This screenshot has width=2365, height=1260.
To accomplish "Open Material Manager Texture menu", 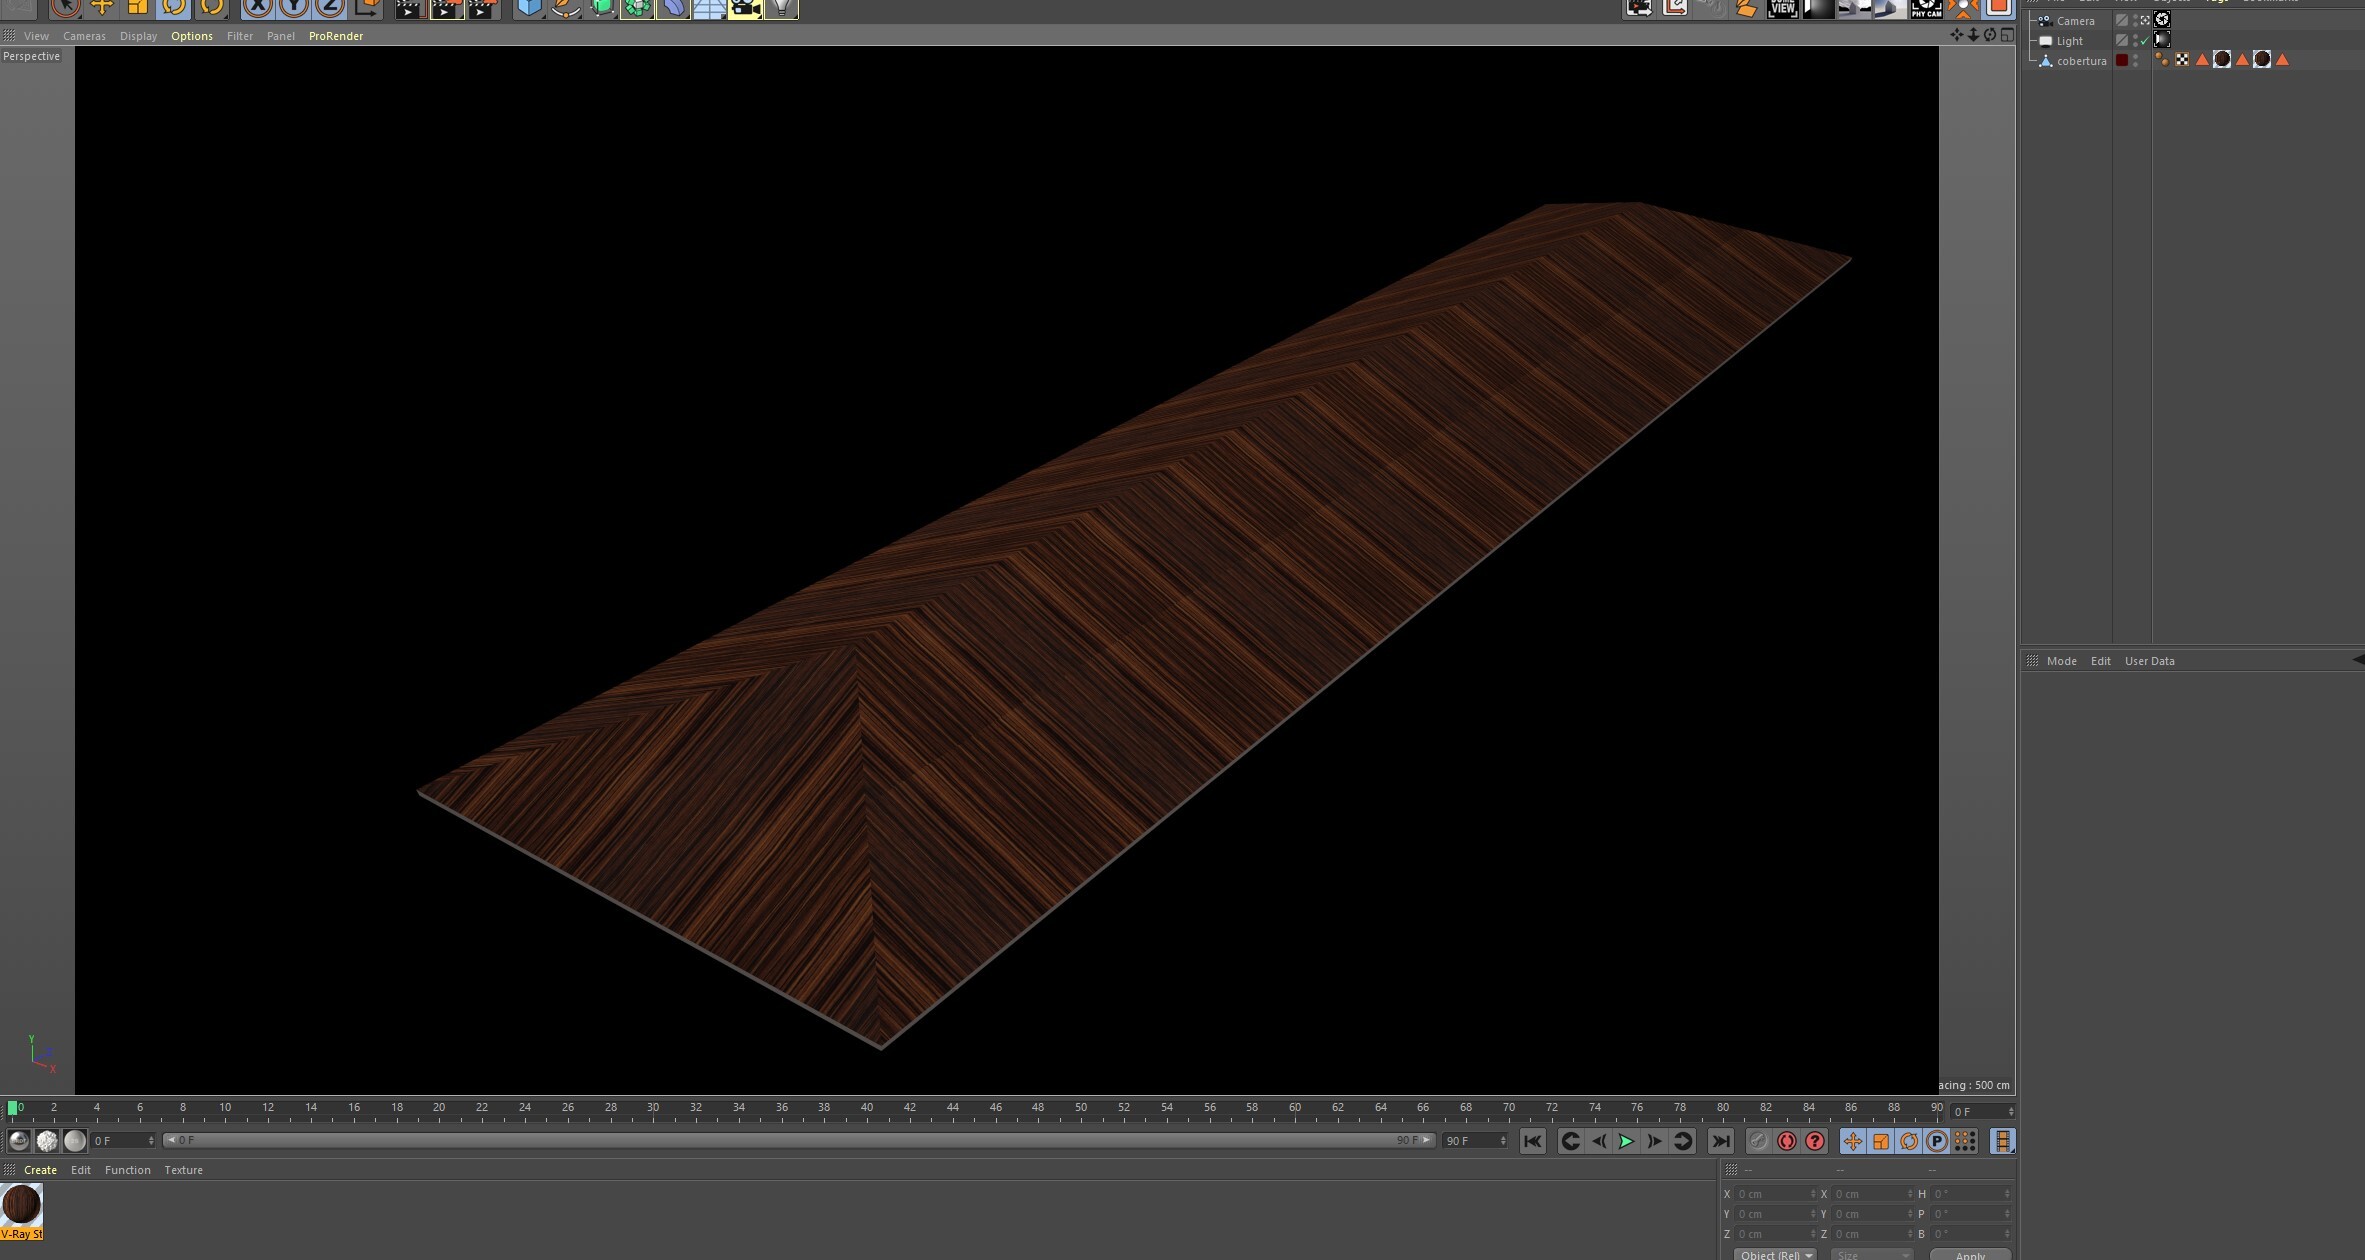I will click(183, 1170).
